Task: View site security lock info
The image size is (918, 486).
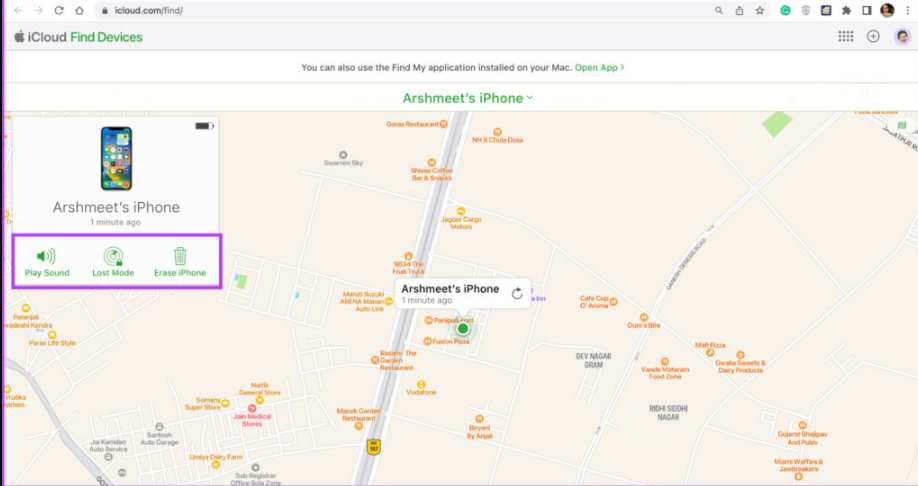Action: tap(105, 11)
